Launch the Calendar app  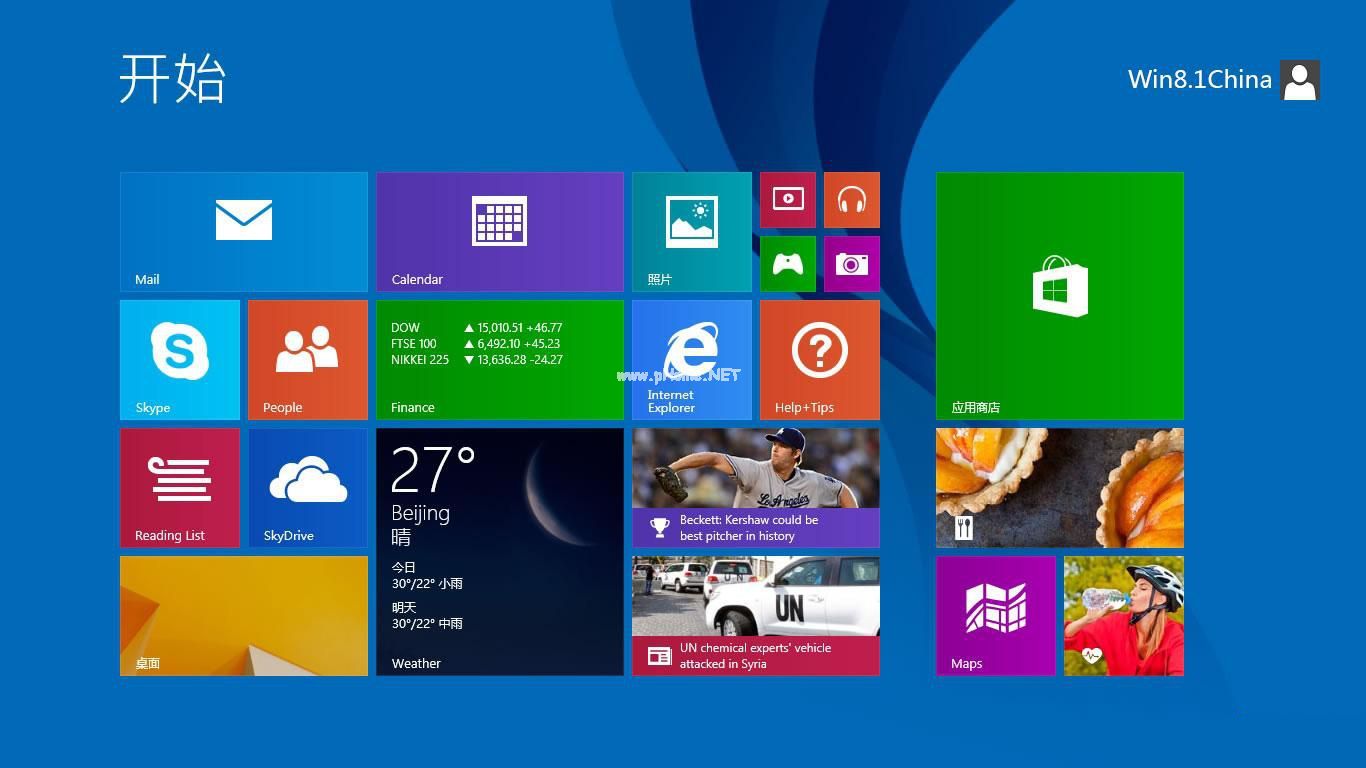[500, 230]
